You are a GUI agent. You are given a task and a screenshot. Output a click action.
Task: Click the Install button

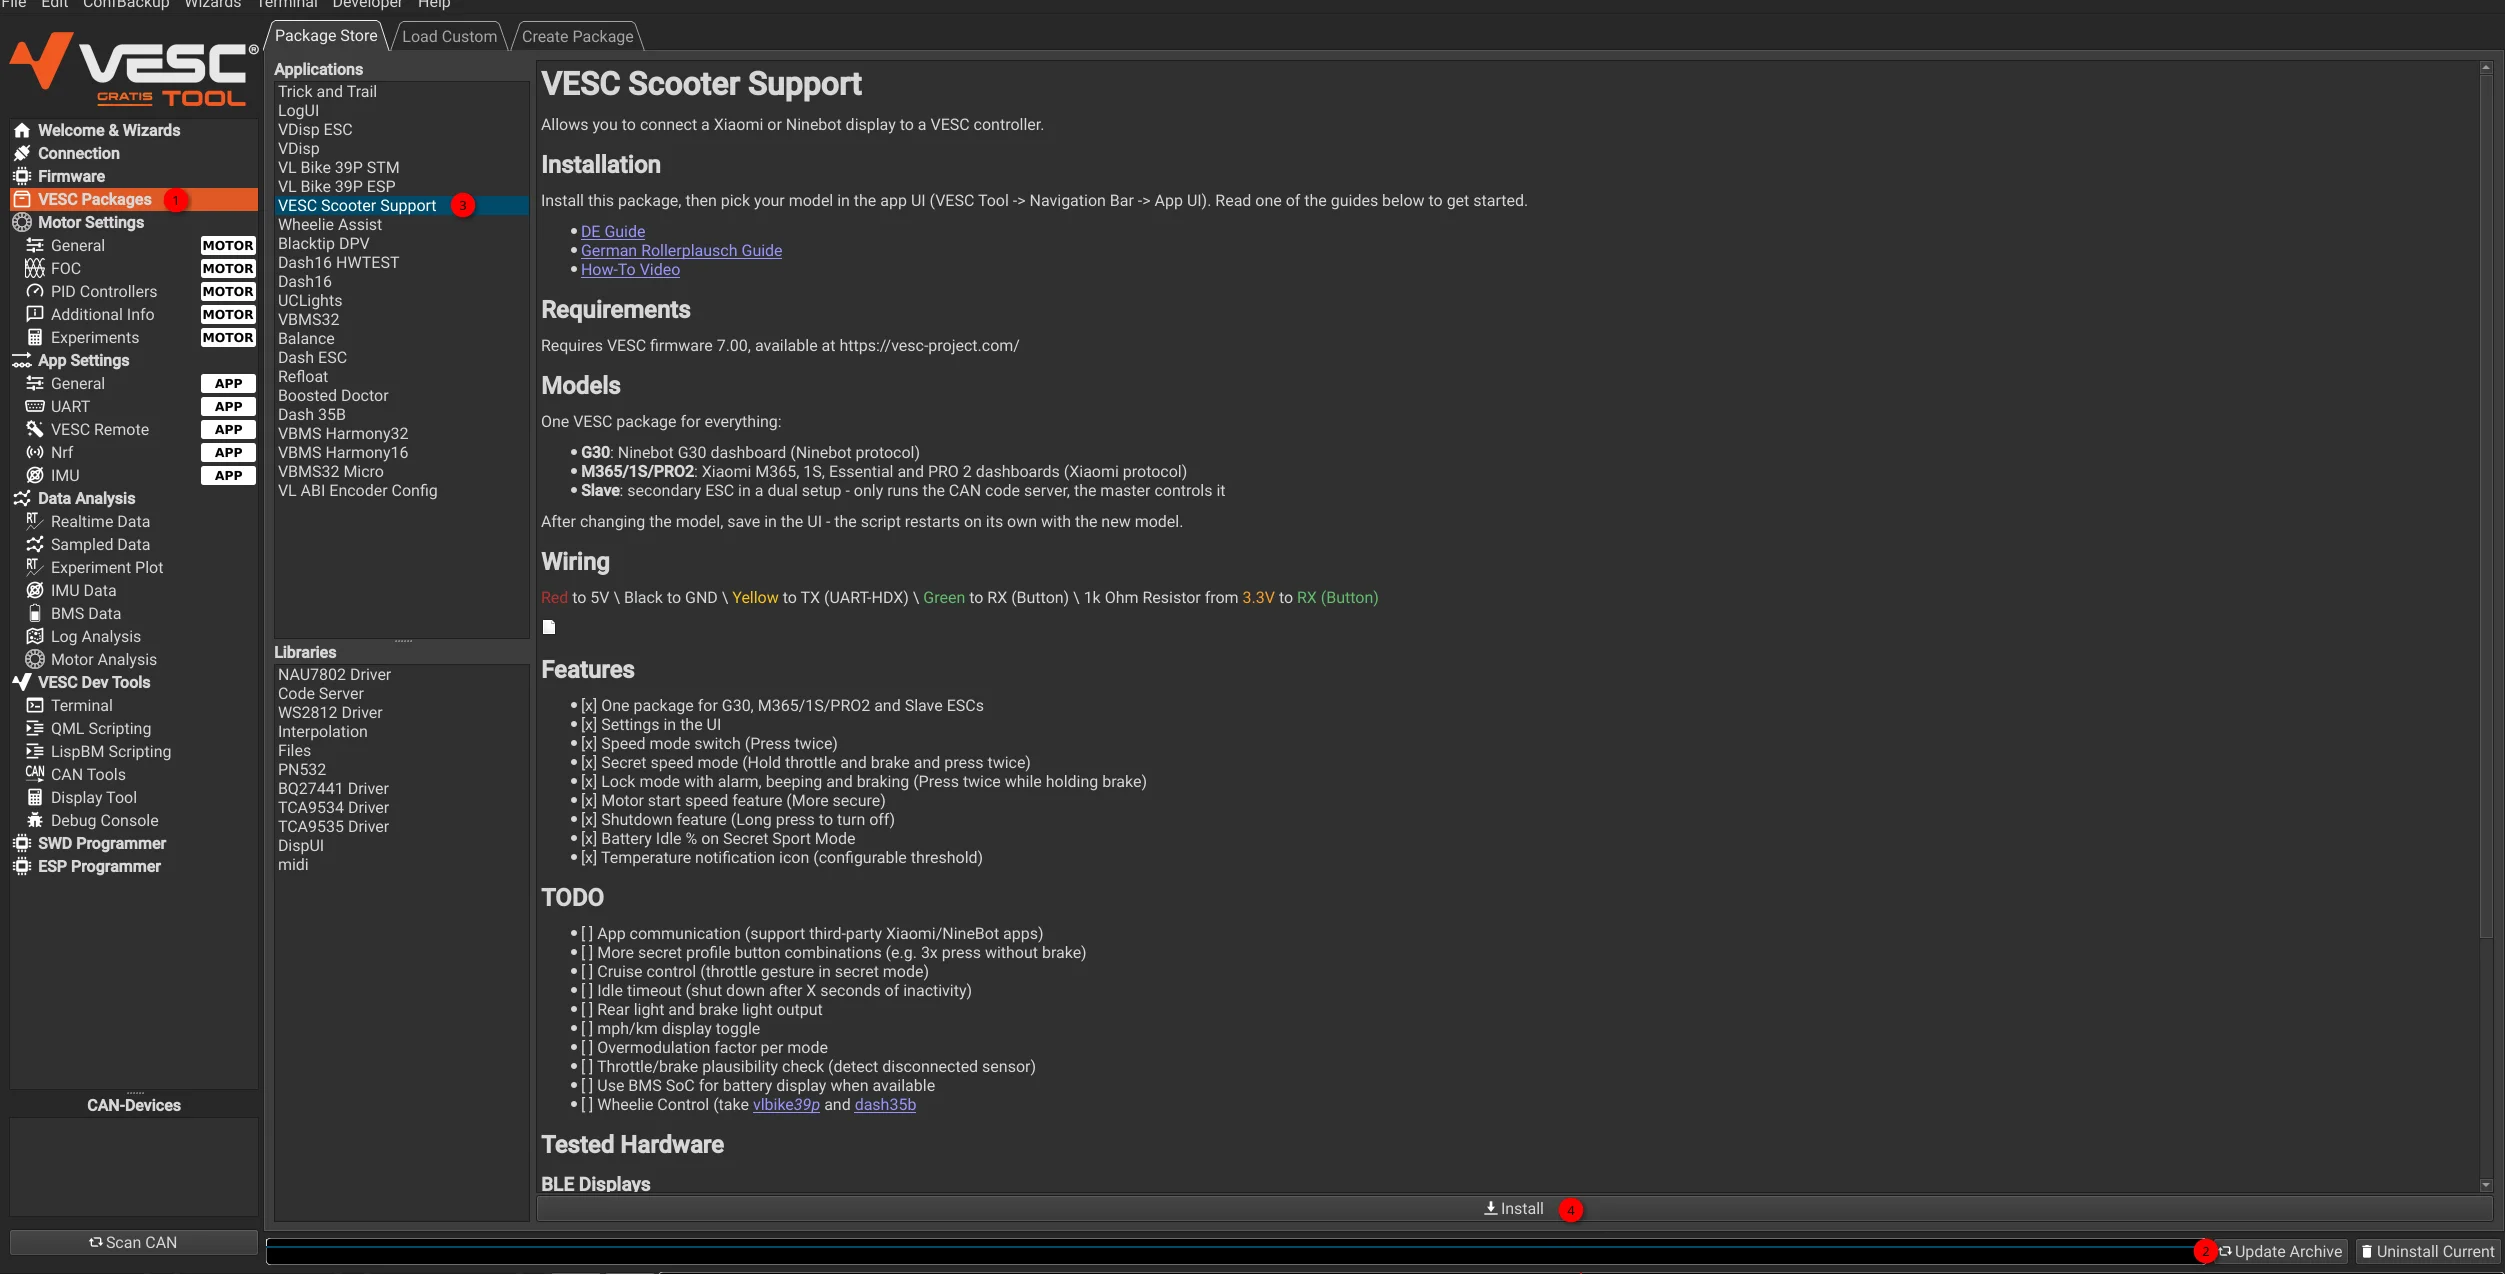1514,1209
